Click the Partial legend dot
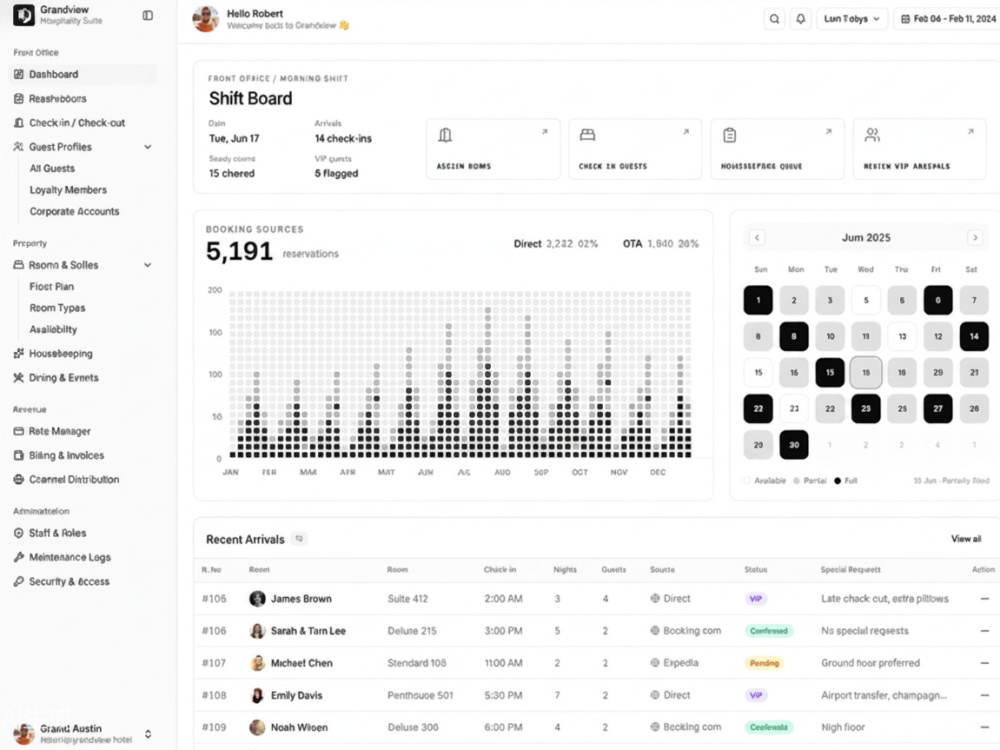The image size is (1000, 750). tap(797, 481)
